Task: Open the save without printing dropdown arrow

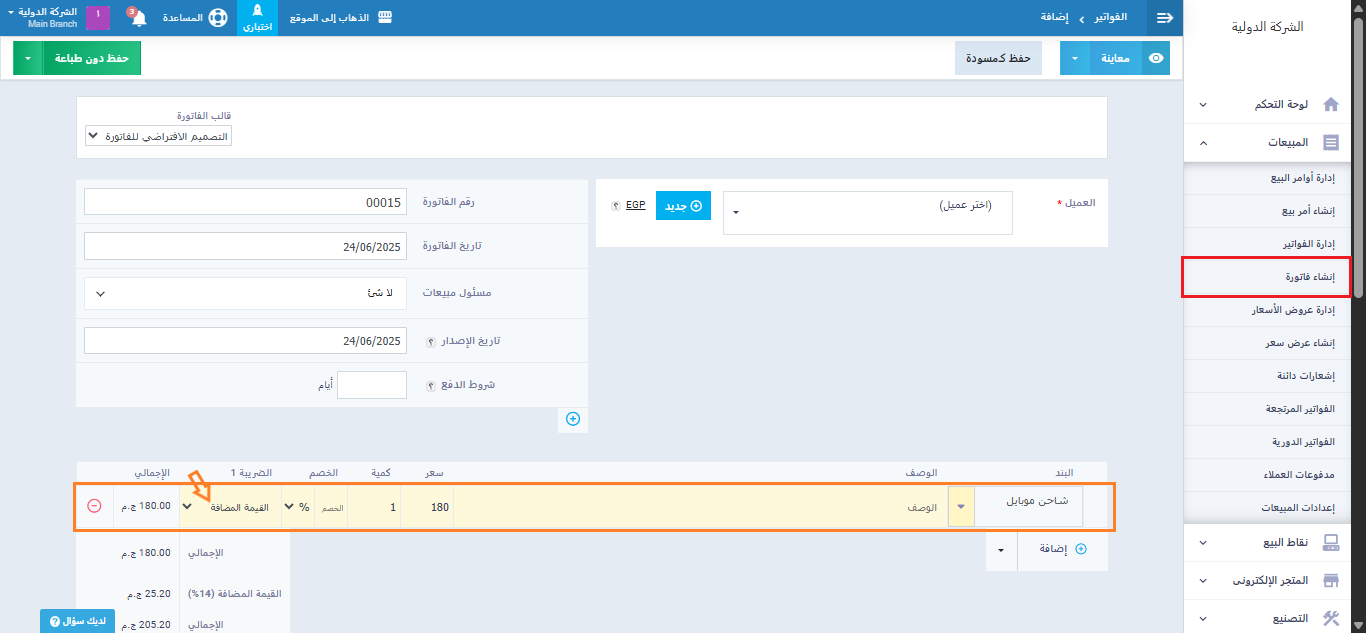Action: [28, 58]
